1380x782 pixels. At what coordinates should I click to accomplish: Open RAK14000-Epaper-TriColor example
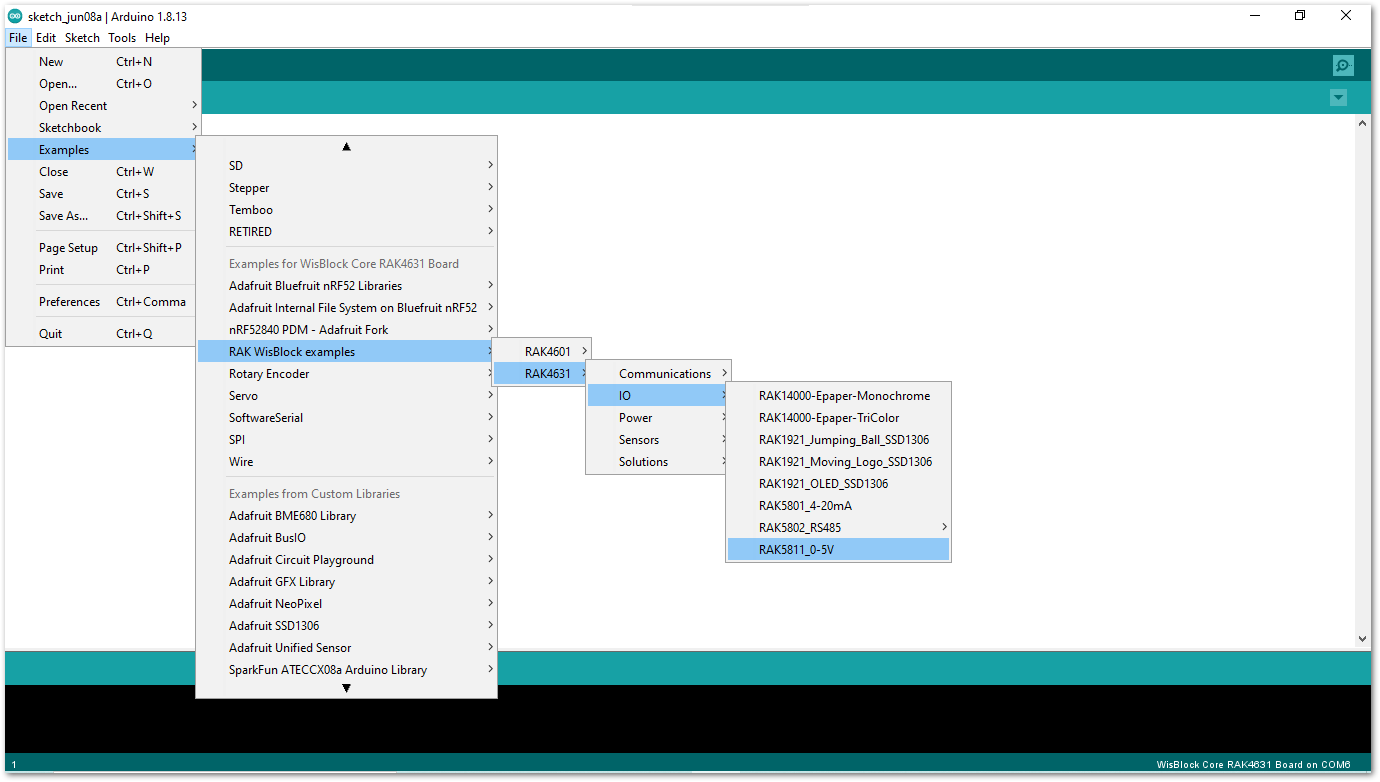[838, 418]
